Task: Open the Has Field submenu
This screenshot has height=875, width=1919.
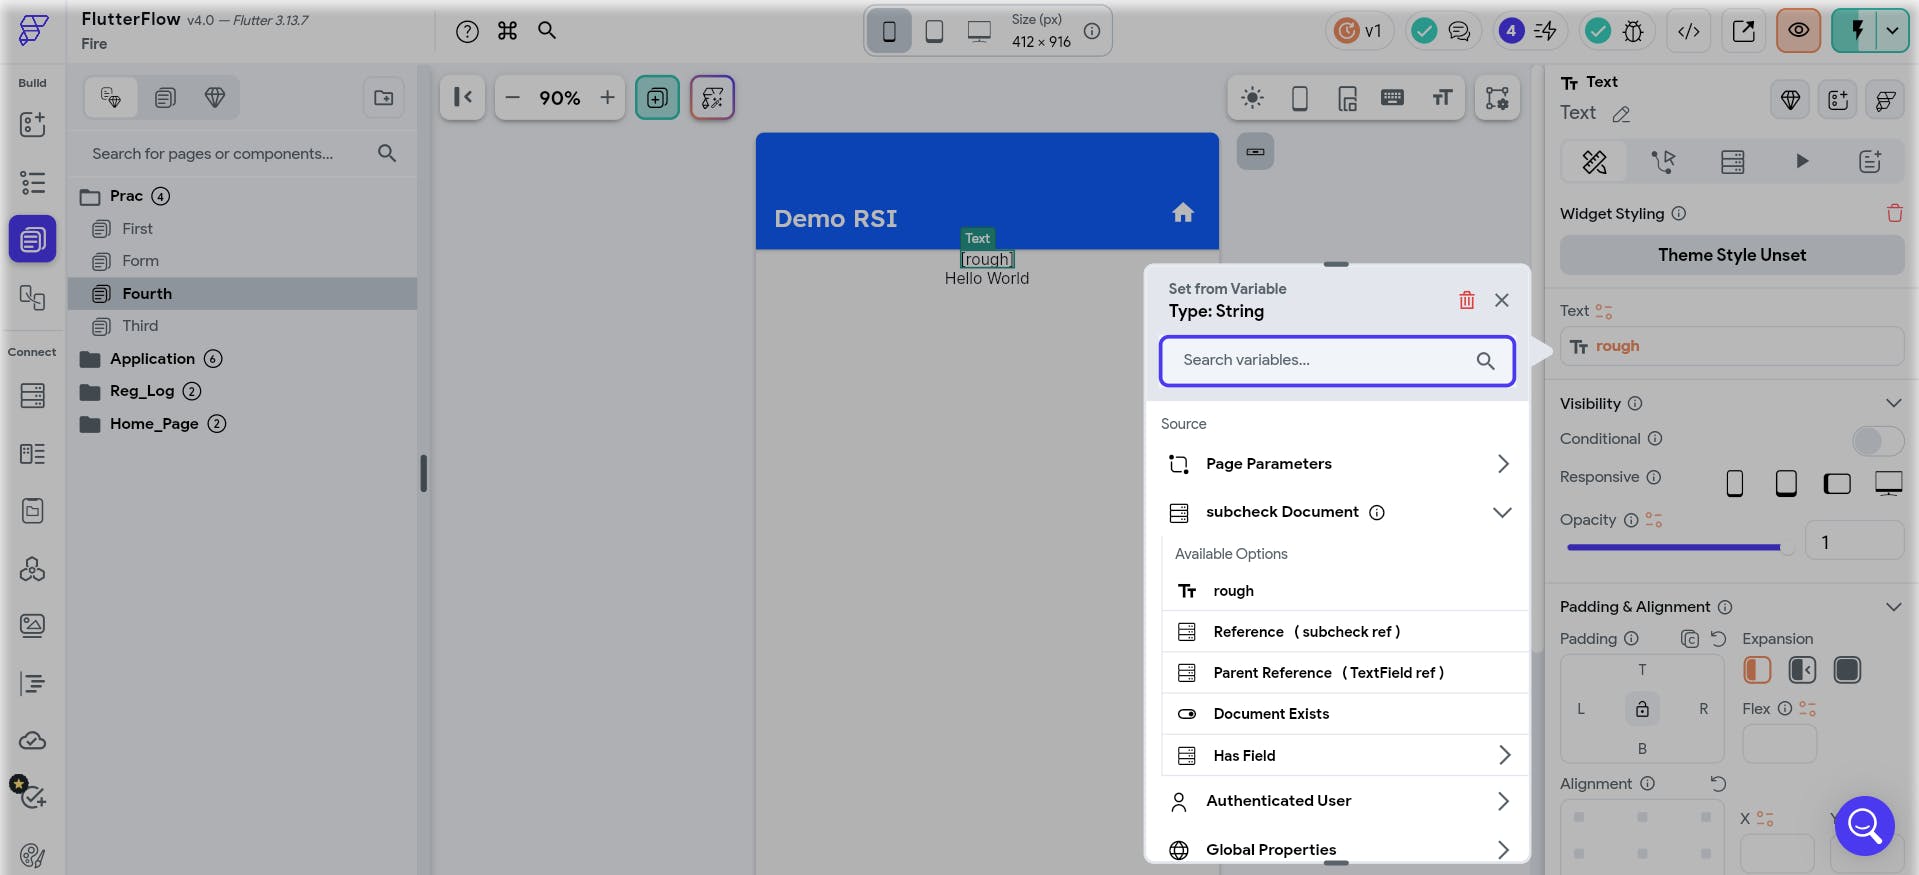Action: pos(1345,756)
